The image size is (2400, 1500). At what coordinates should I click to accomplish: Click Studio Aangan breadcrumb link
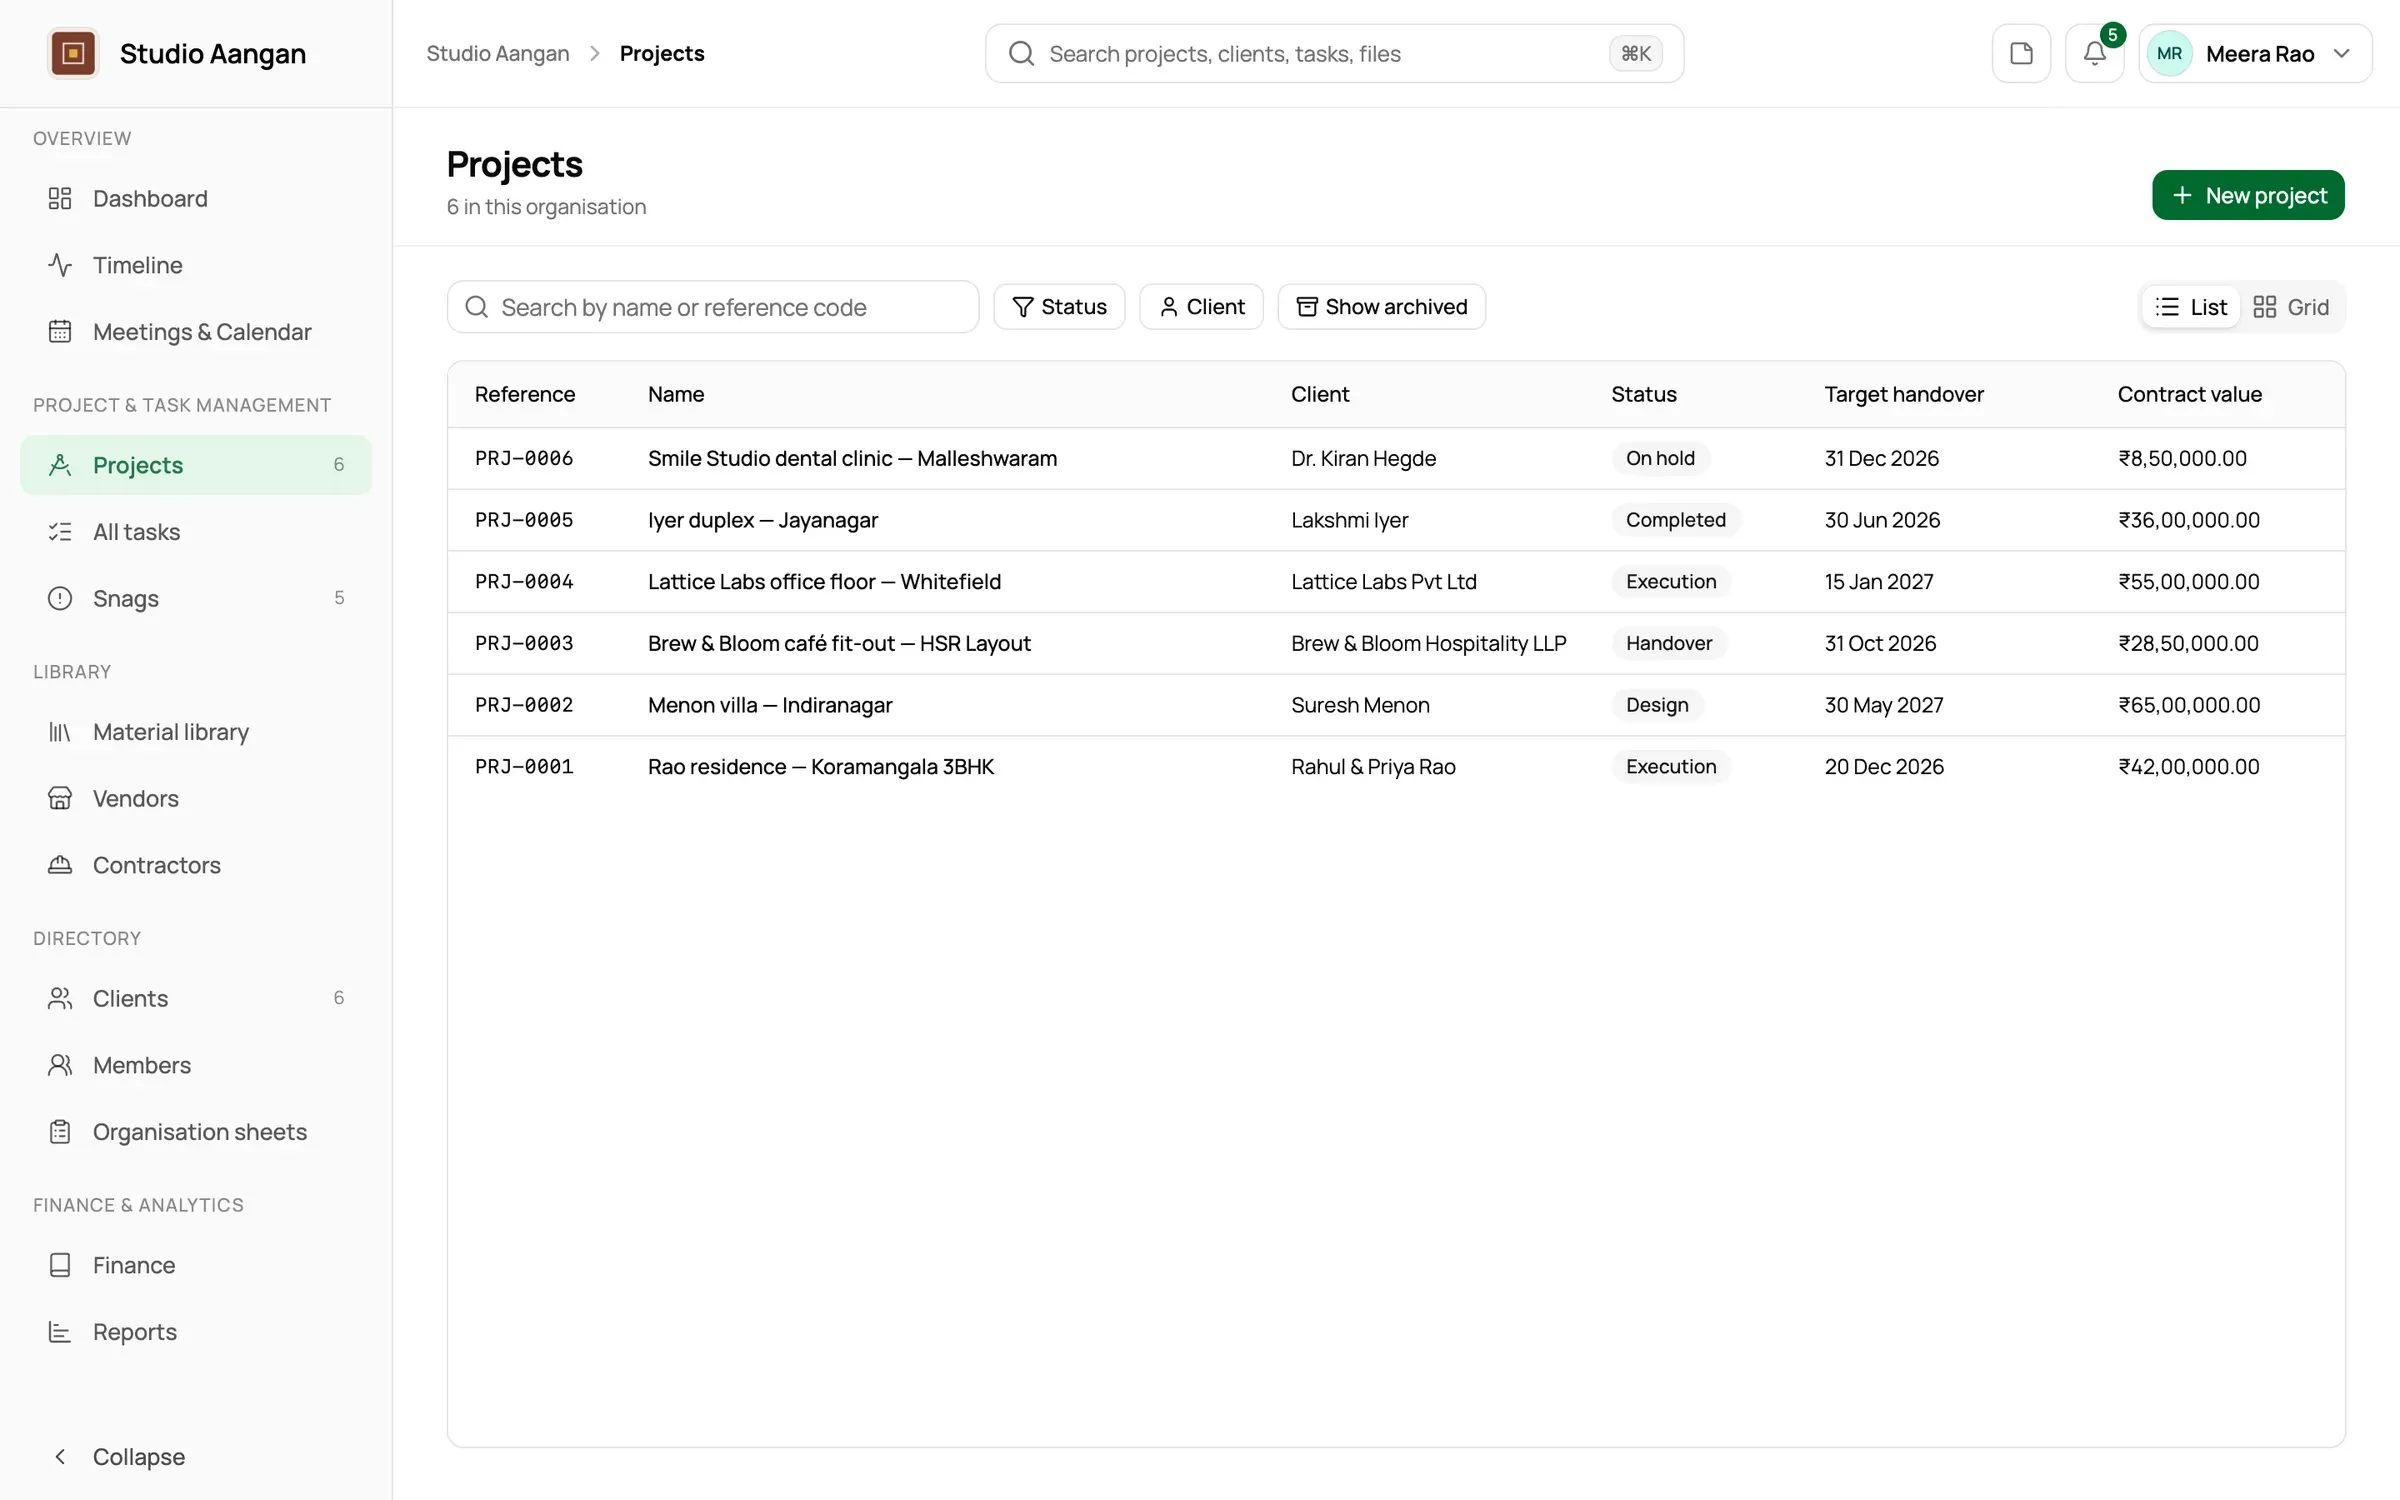(x=498, y=53)
